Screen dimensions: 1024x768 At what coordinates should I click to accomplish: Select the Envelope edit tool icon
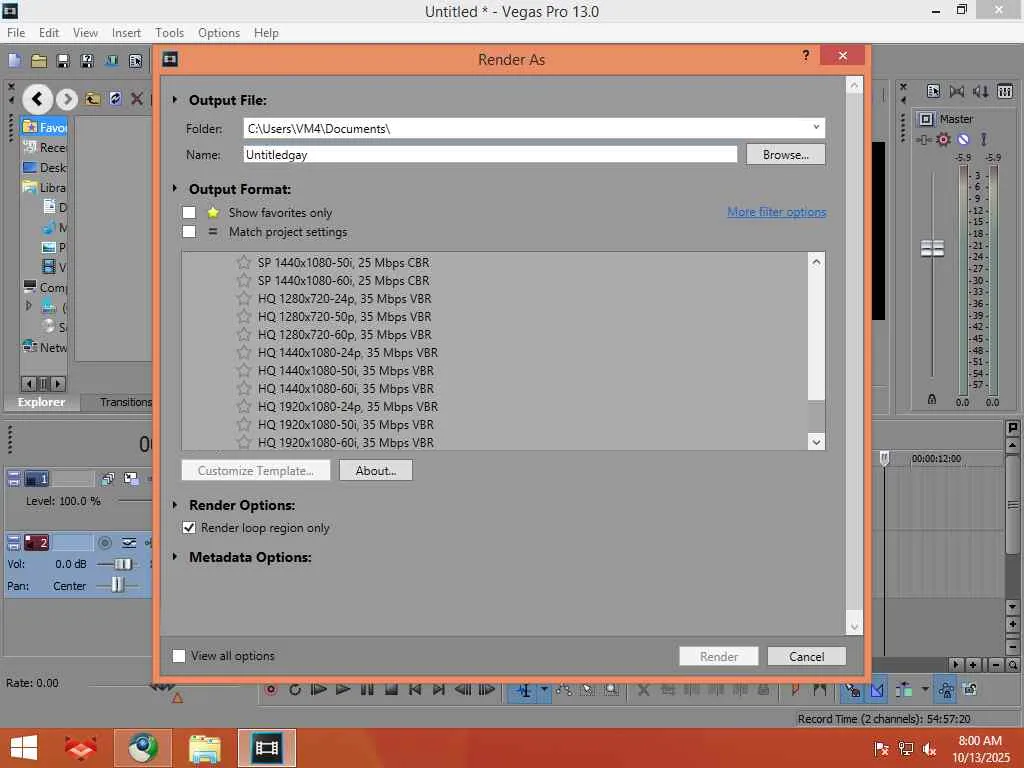click(564, 690)
